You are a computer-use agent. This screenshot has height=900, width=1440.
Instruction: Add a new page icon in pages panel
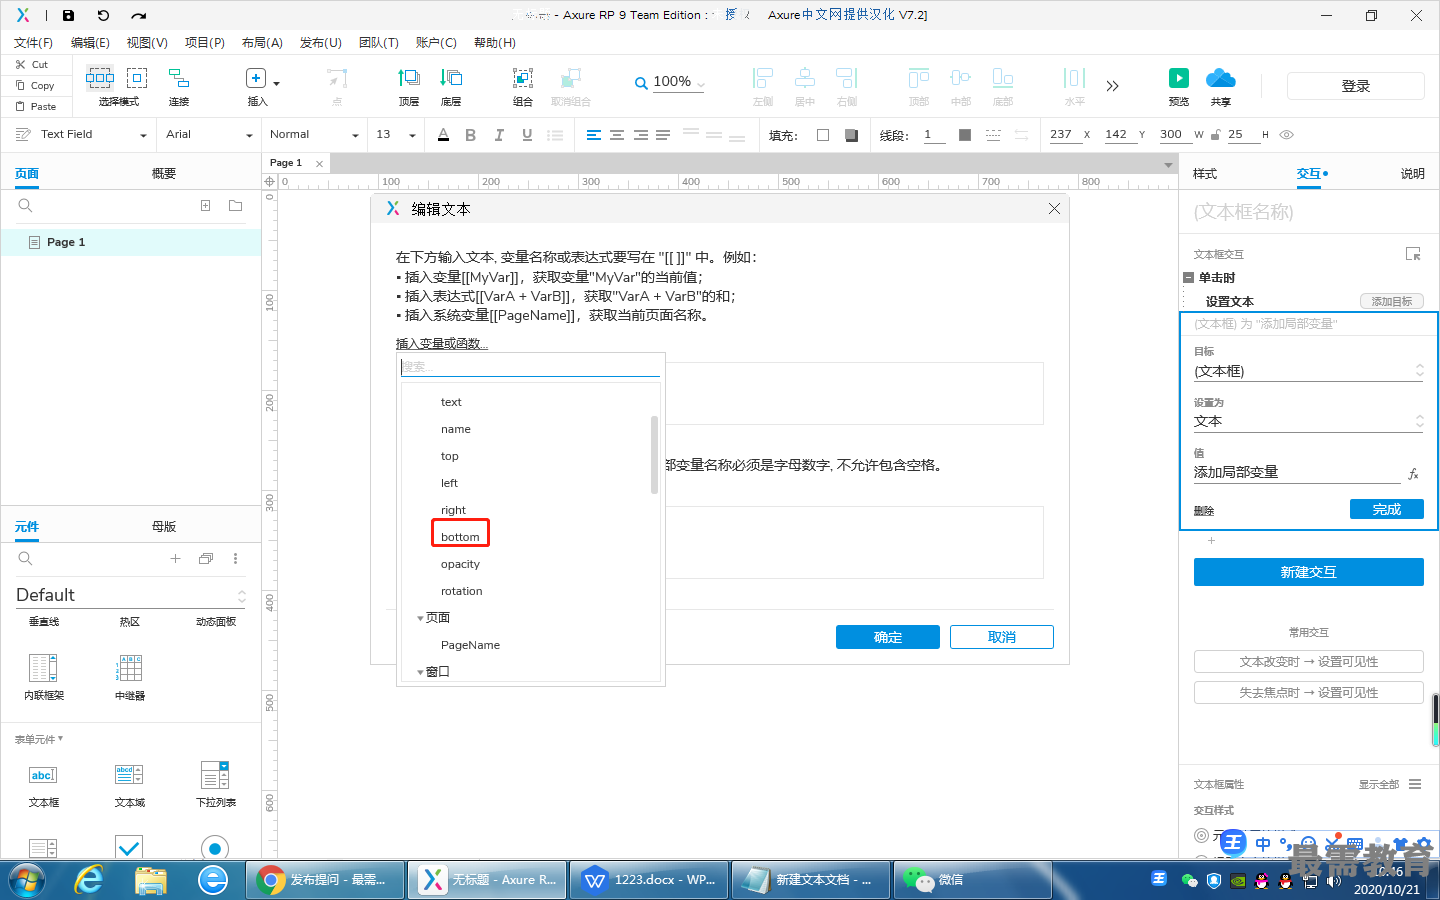click(x=205, y=205)
